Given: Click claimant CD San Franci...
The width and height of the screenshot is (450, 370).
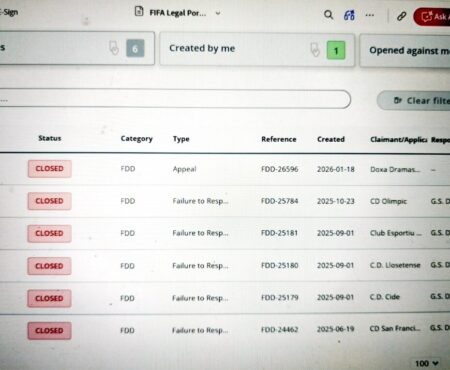Looking at the screenshot, I should coord(395,329).
